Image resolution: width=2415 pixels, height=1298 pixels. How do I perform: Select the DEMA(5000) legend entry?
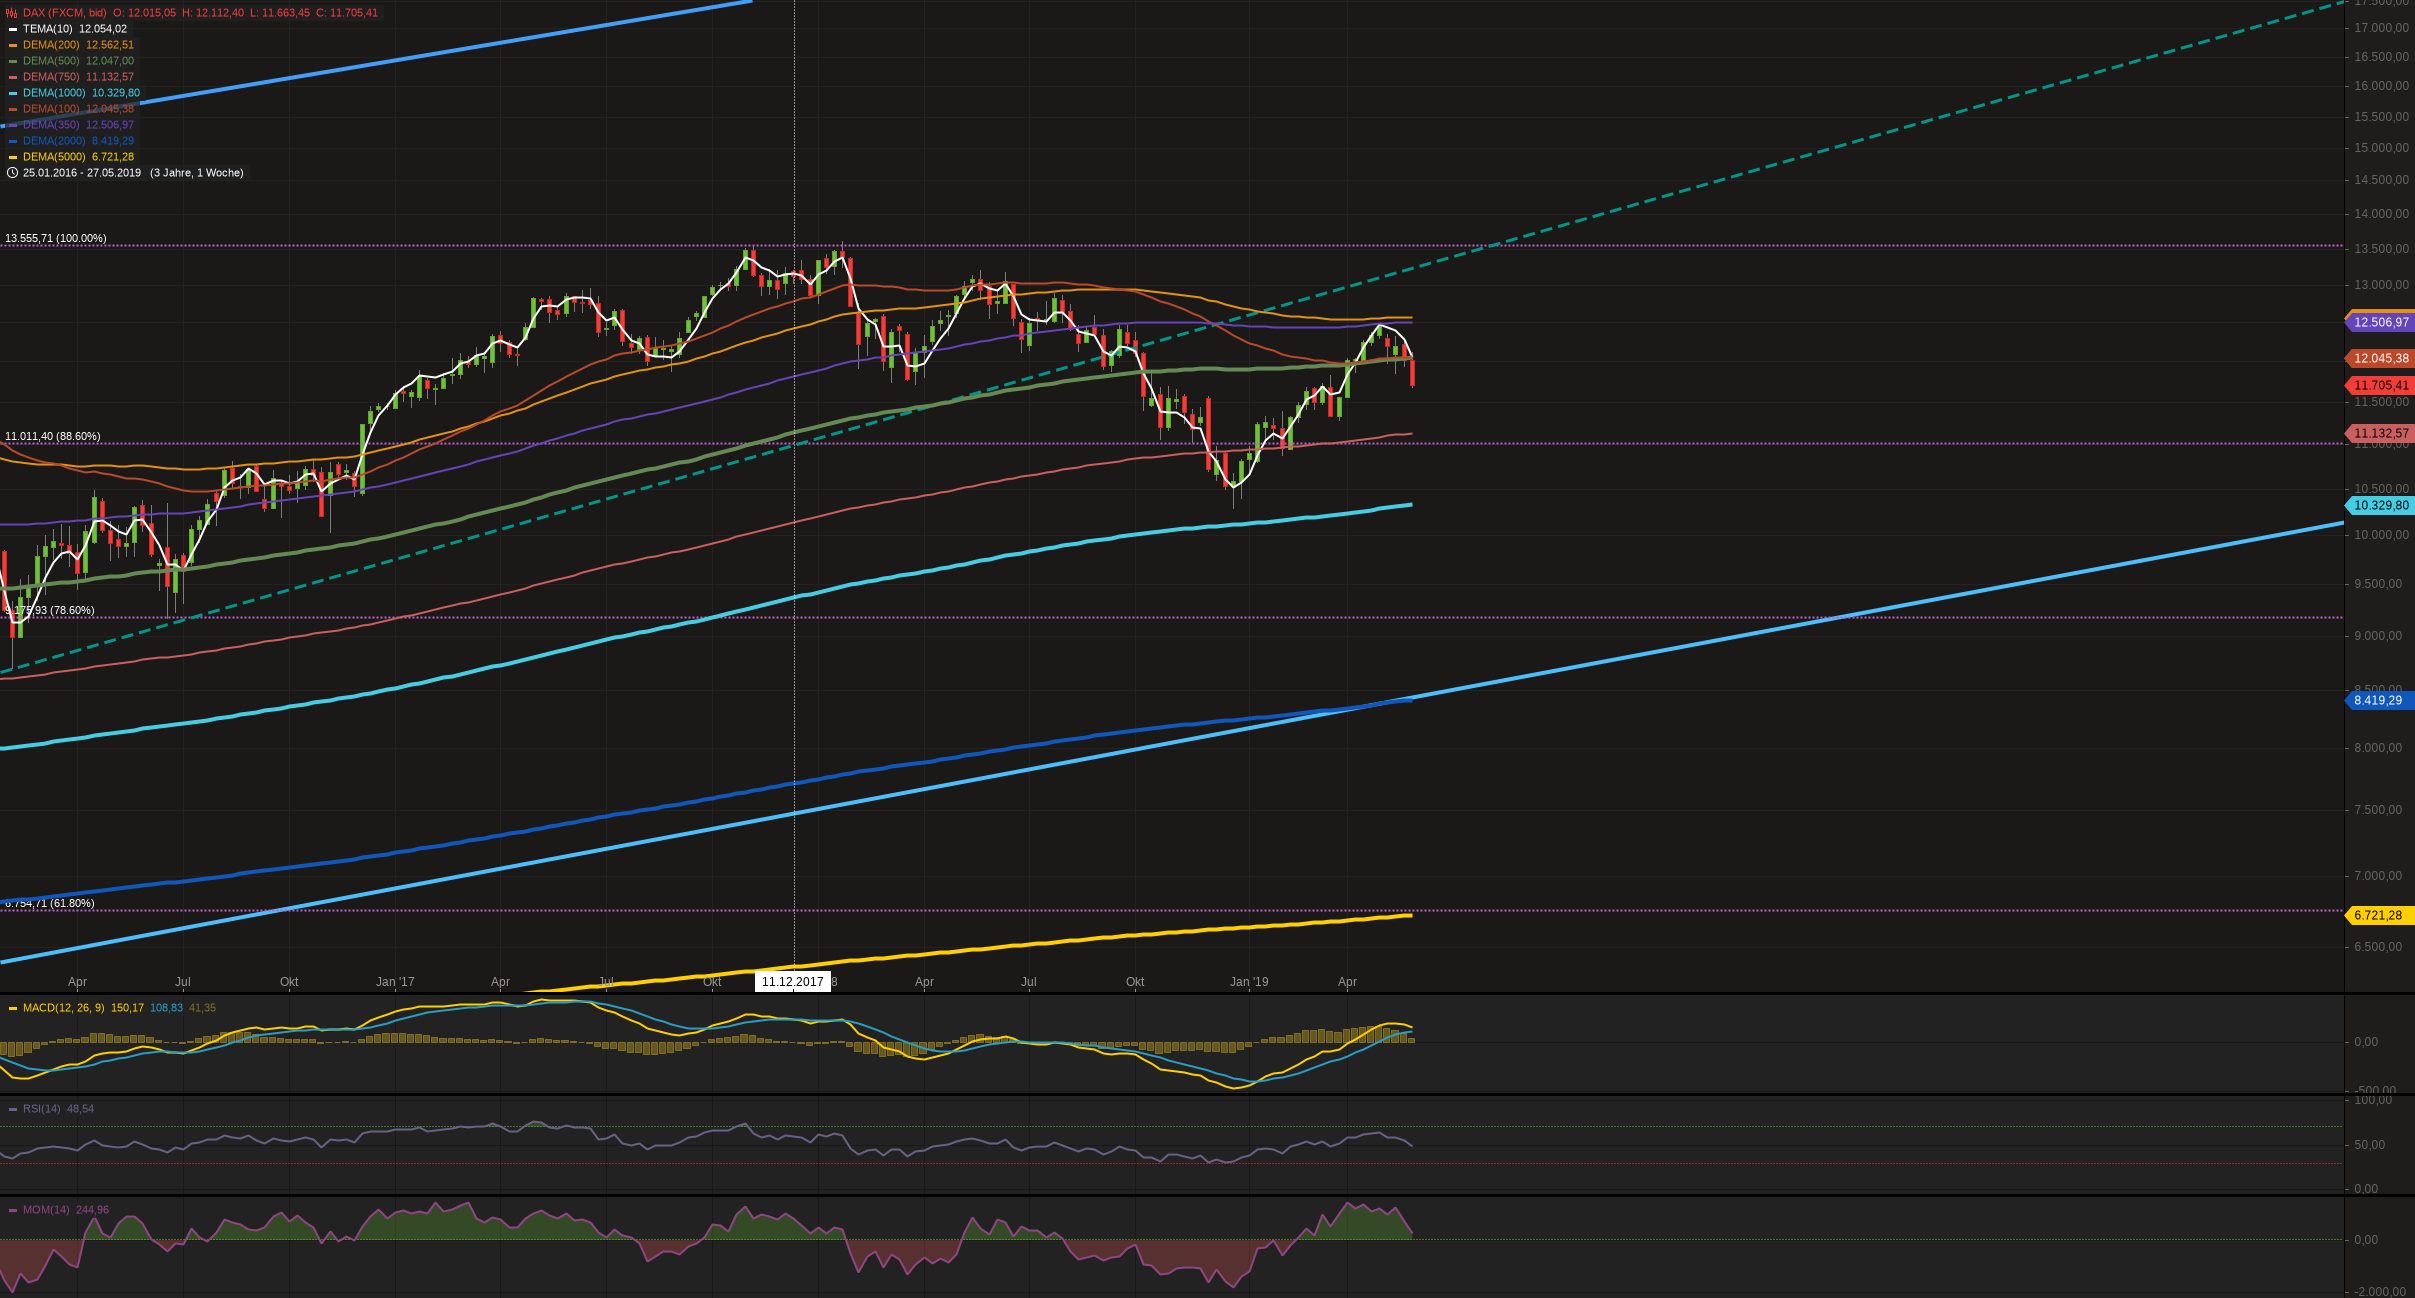pyautogui.click(x=54, y=157)
